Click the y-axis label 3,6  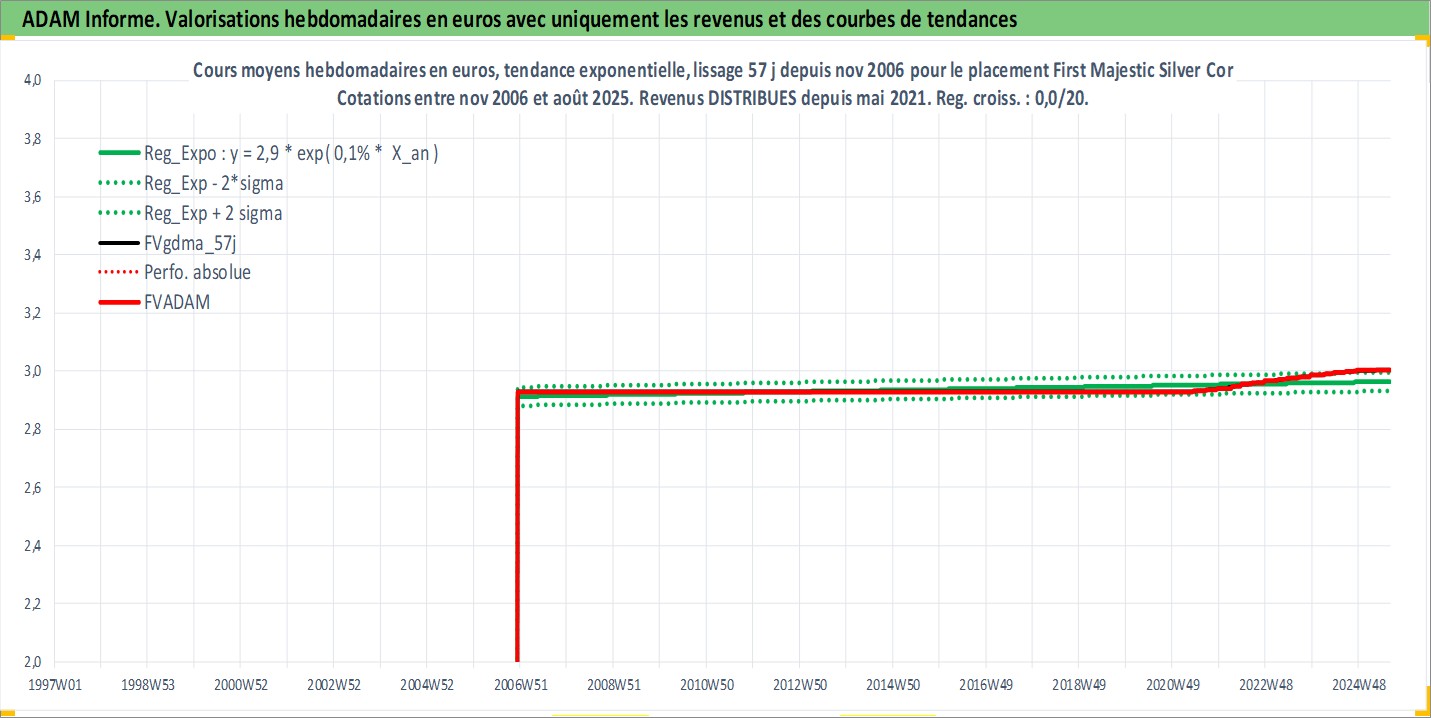[30, 197]
